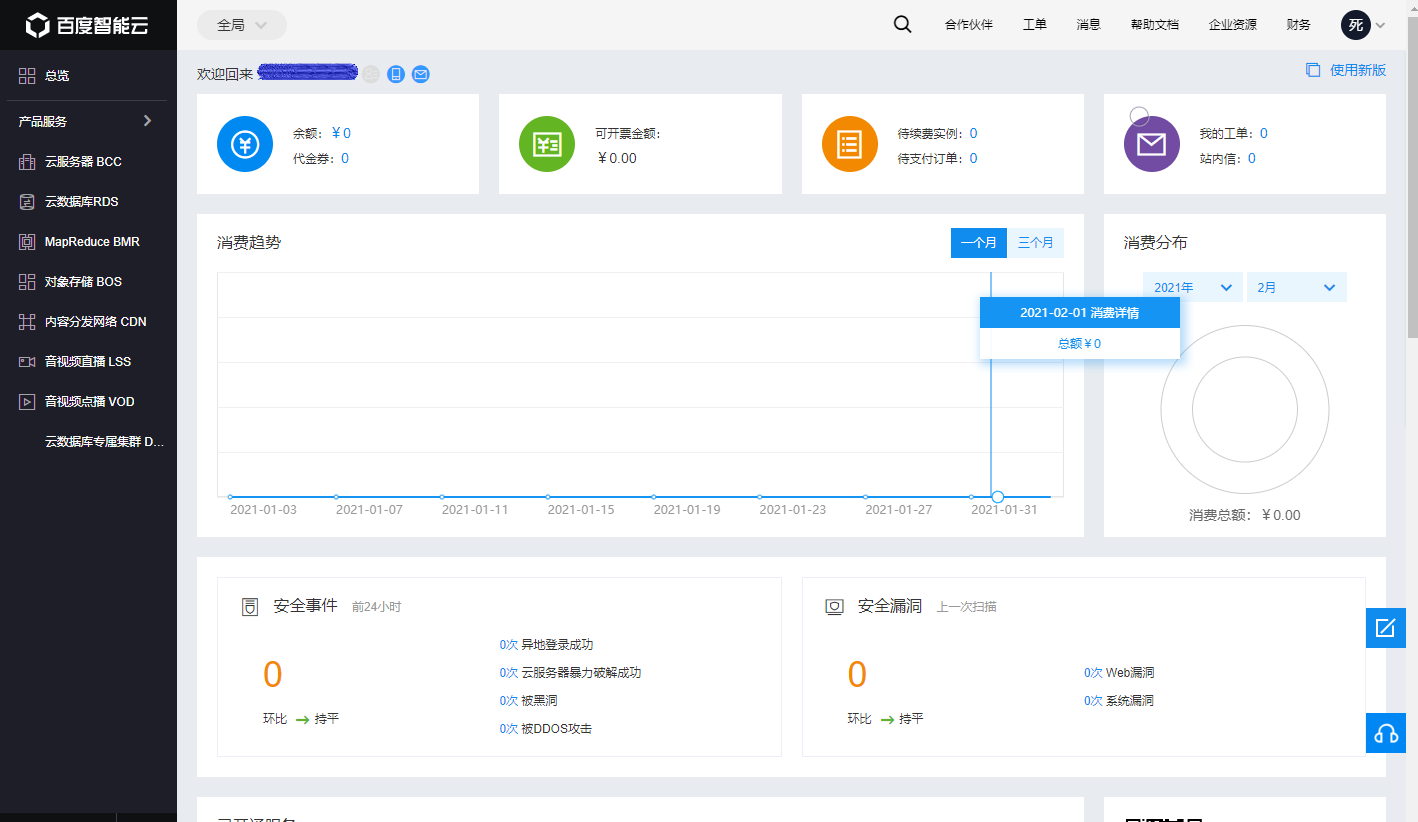Click the 0次 异地登录成功 entry
Screen dimensions: 1418x822
point(546,645)
